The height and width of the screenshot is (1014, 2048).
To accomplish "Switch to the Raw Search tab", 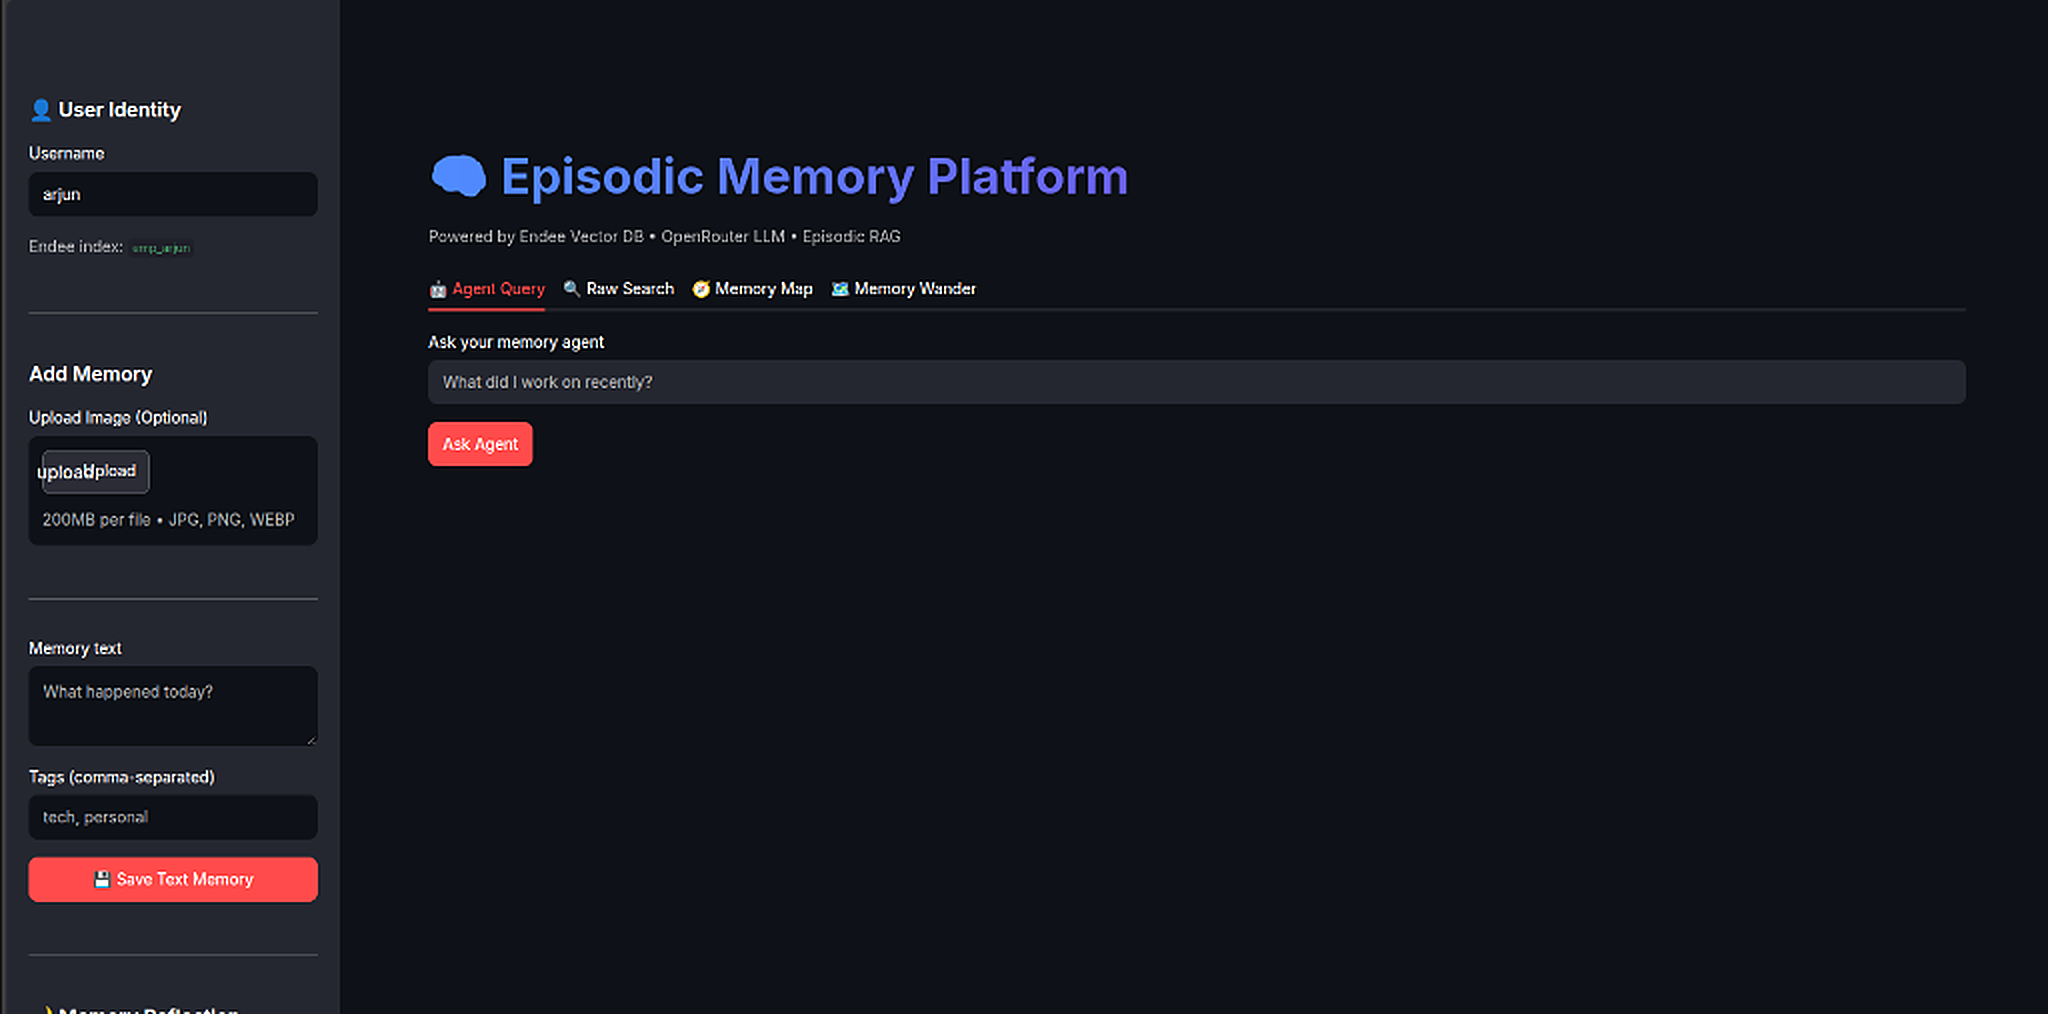I will (619, 289).
